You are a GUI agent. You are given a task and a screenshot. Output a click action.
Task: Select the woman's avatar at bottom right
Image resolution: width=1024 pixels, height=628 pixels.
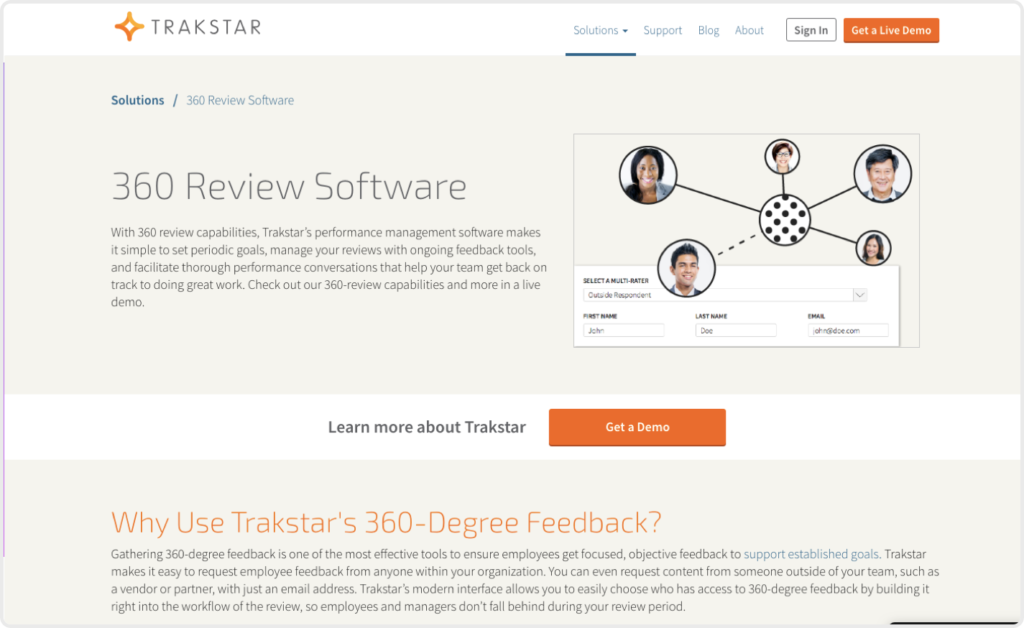(873, 248)
